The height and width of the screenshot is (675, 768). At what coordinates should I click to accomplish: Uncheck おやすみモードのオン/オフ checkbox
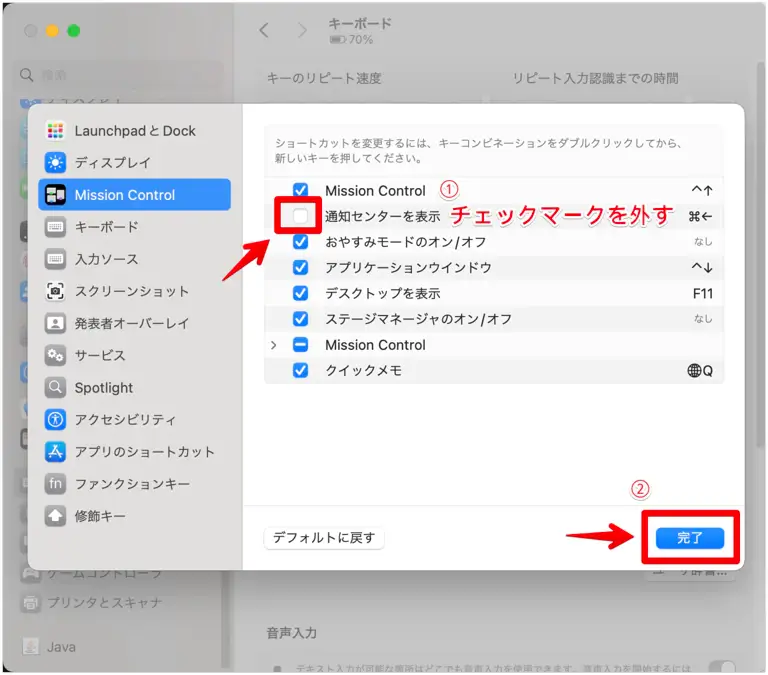click(300, 242)
